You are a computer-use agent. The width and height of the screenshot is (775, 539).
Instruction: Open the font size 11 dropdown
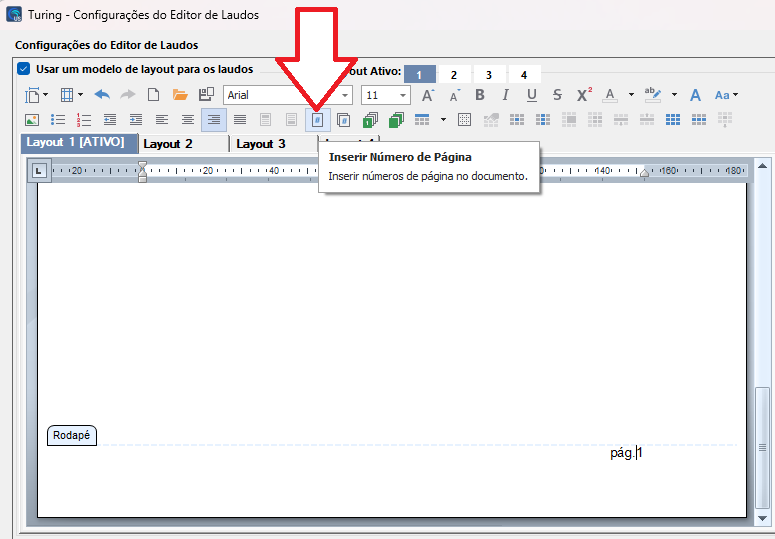(x=403, y=95)
